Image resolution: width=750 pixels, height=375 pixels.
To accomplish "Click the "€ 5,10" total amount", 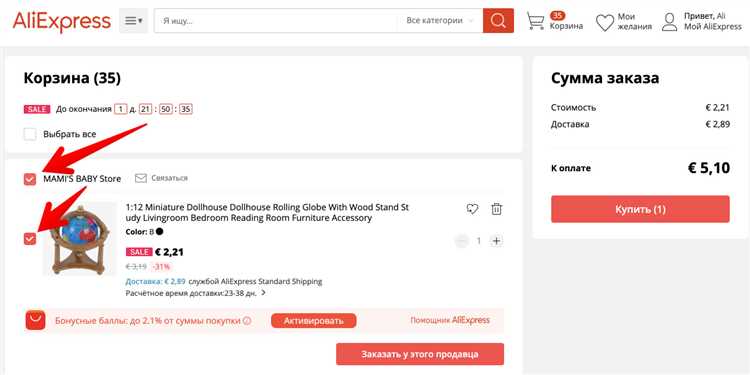I will (x=709, y=168).
